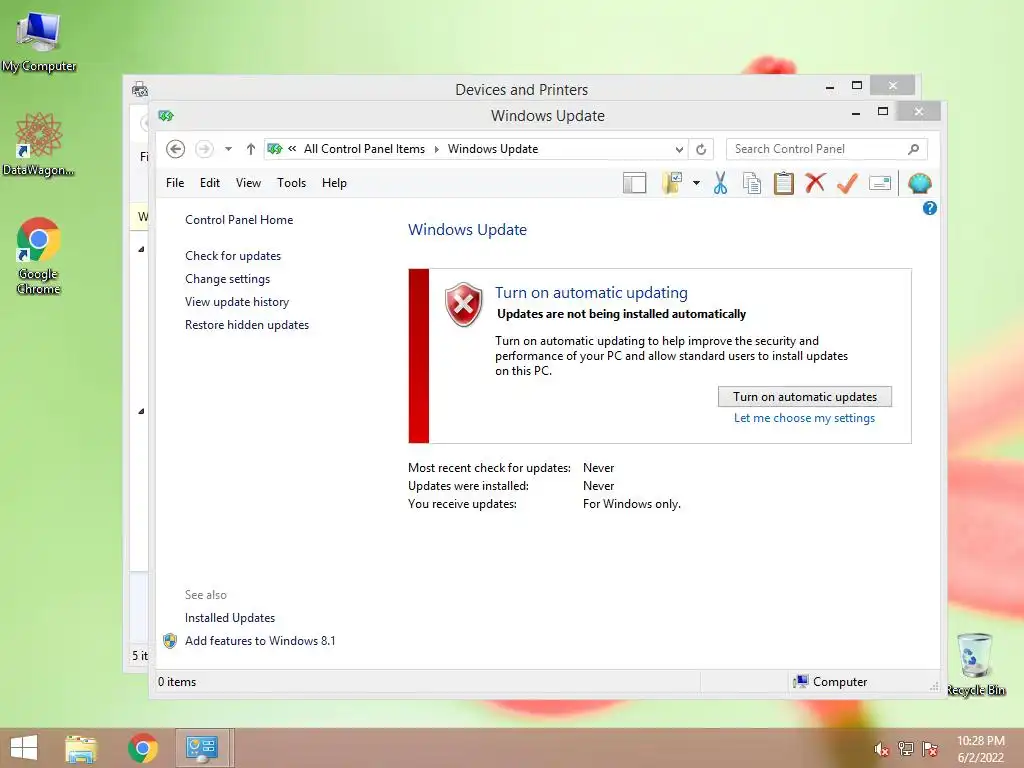Screen dimensions: 1024x768
Task: Click the Cut scissors icon
Action: tap(720, 184)
